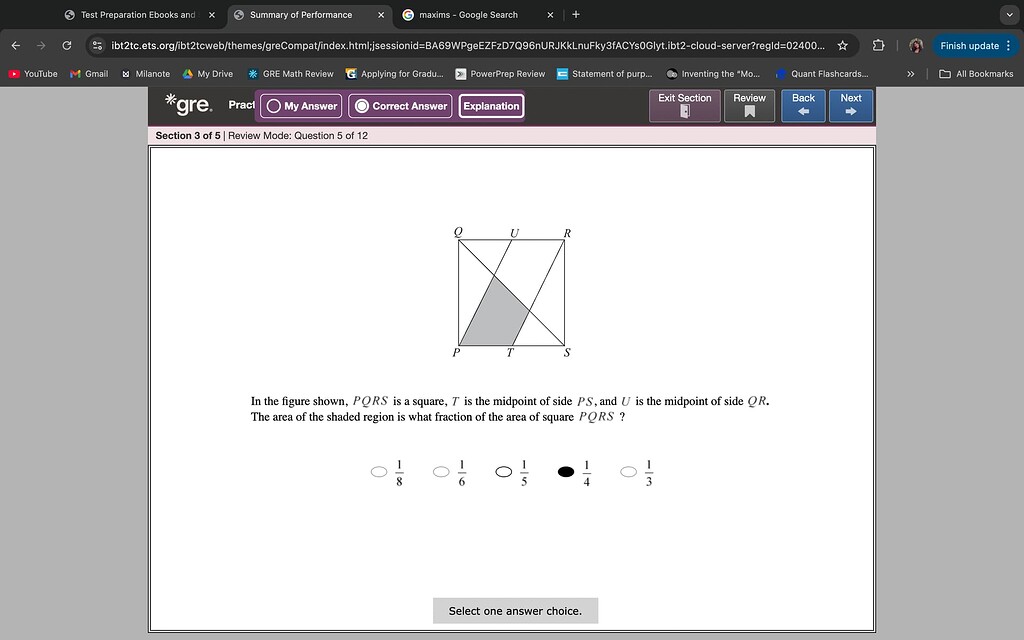Click the GRE logo in the toolbar
1024x640 pixels.
(x=188, y=104)
